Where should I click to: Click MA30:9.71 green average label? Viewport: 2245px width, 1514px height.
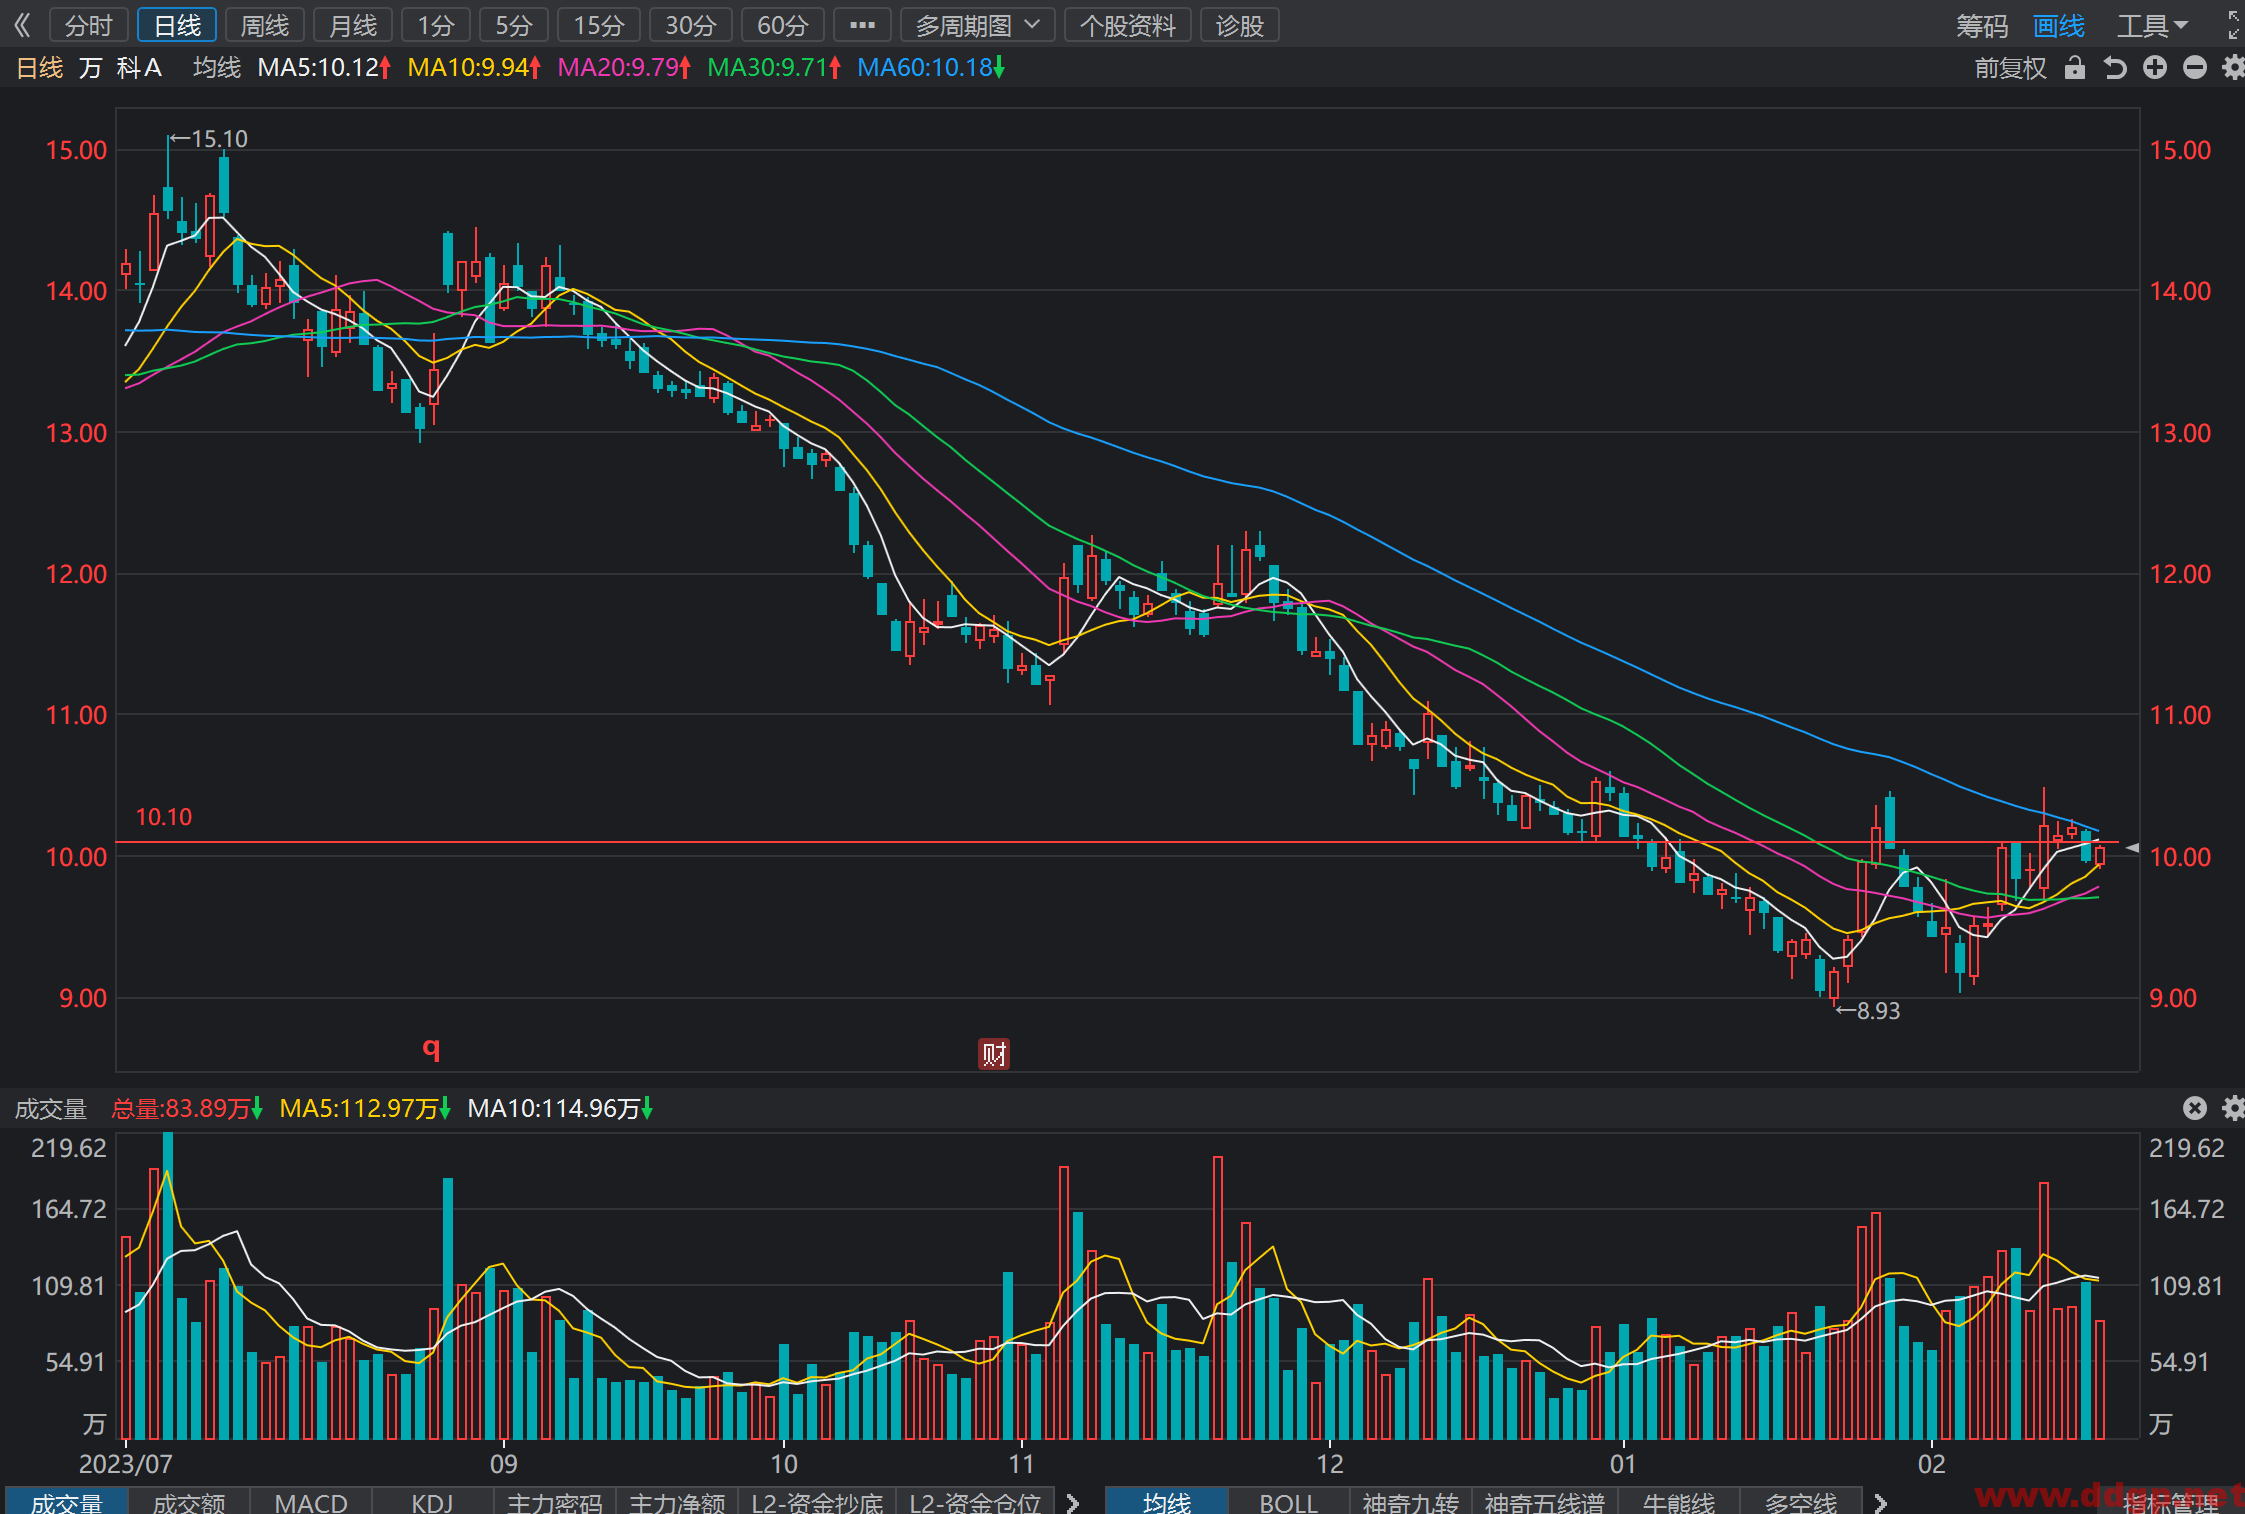774,68
